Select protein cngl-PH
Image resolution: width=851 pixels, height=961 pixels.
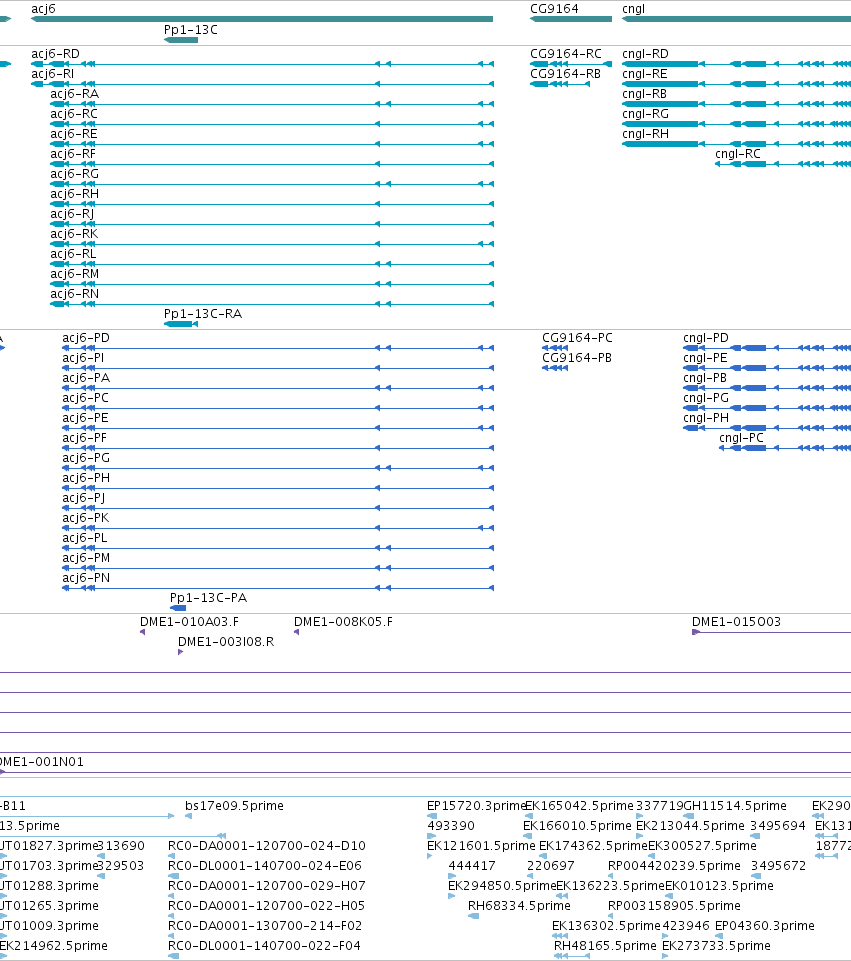[x=706, y=418]
